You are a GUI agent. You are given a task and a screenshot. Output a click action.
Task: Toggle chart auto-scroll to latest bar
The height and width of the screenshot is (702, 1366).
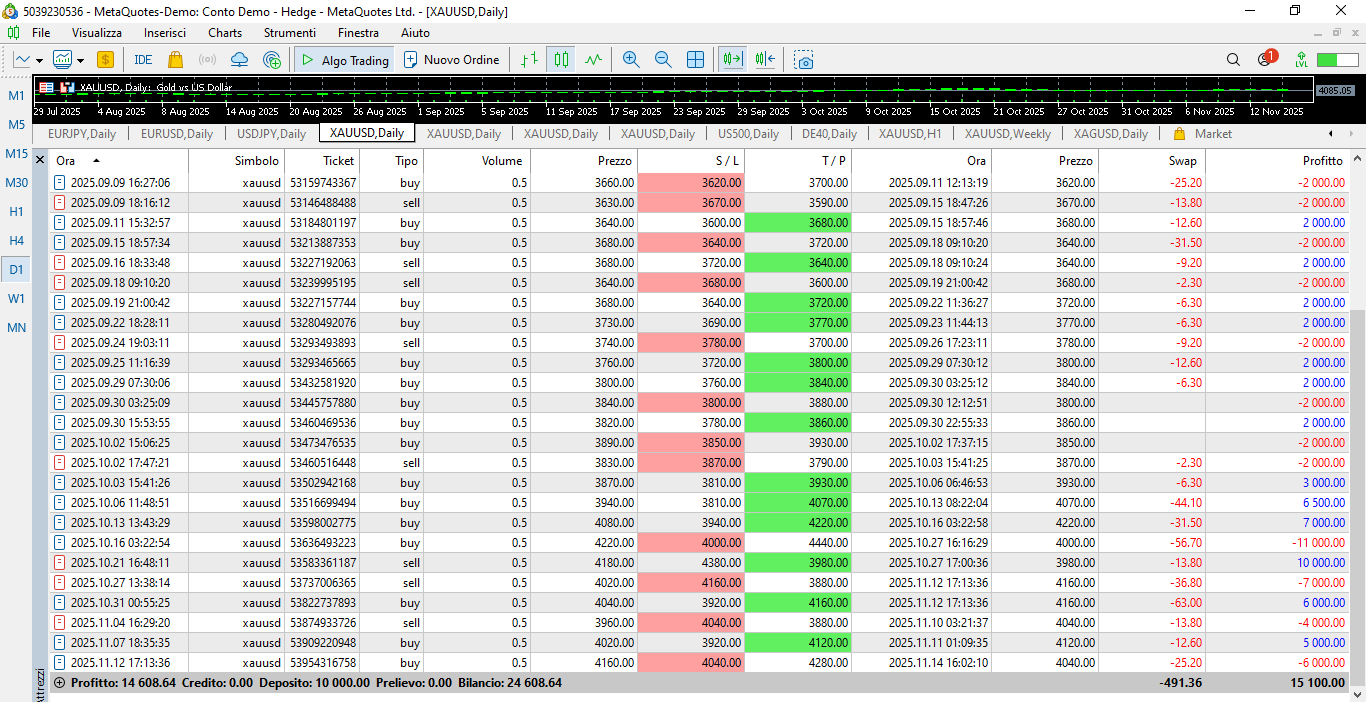coord(733,60)
